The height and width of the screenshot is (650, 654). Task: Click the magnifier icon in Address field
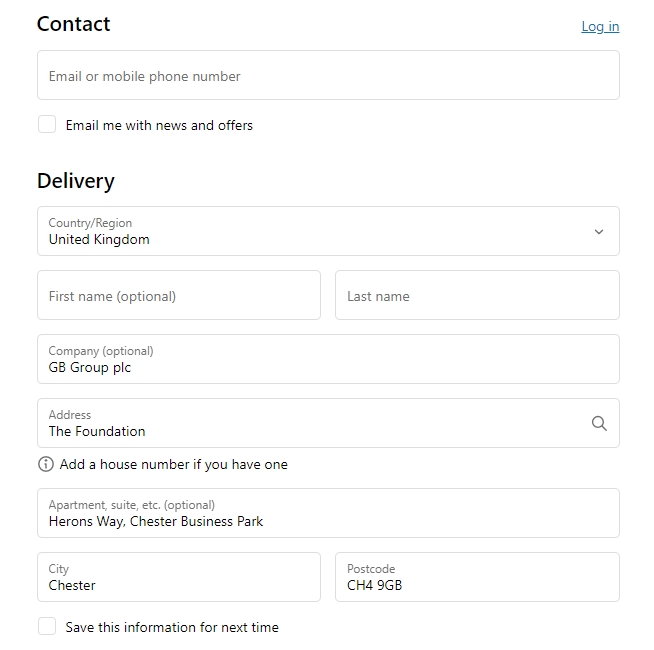pos(599,423)
